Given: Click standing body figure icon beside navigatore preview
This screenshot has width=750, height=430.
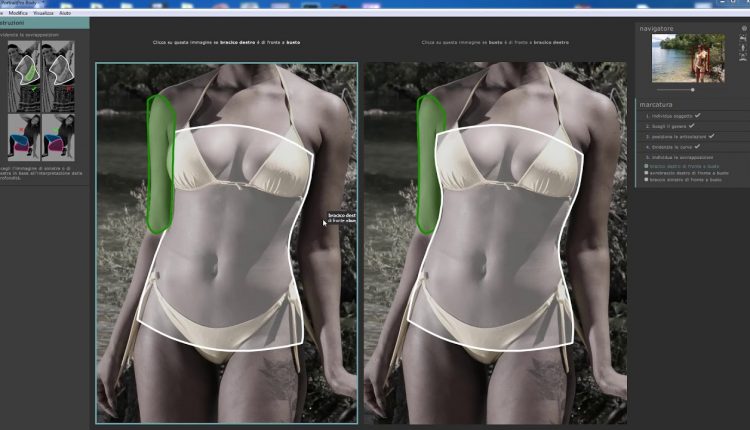Looking at the screenshot, I should point(743,48).
